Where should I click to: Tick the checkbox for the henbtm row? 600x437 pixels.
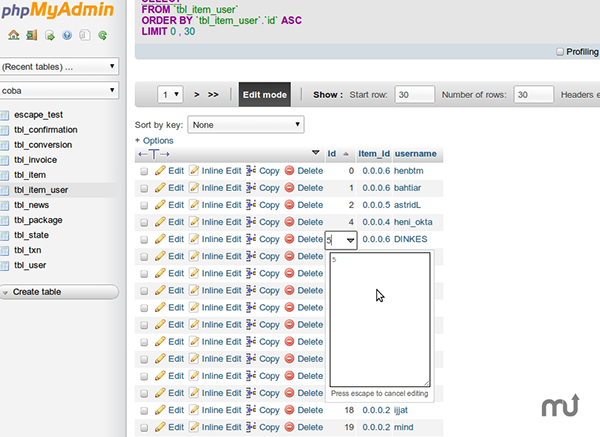[x=144, y=172]
